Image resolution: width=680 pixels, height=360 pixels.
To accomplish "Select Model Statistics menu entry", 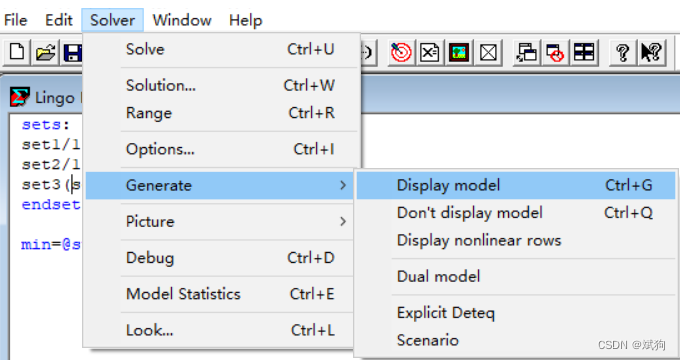I will 219,294.
